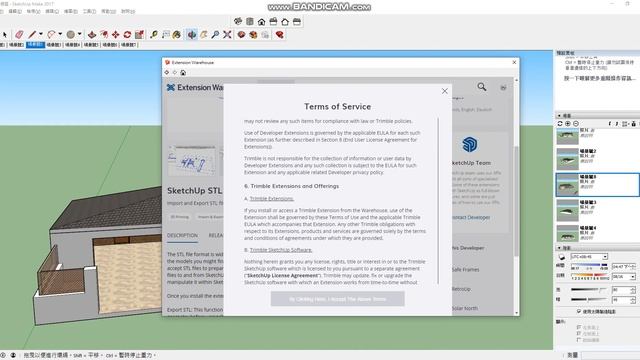Click the Extension Warehouse forward arrow
640x360 pixels.
tap(175, 72)
